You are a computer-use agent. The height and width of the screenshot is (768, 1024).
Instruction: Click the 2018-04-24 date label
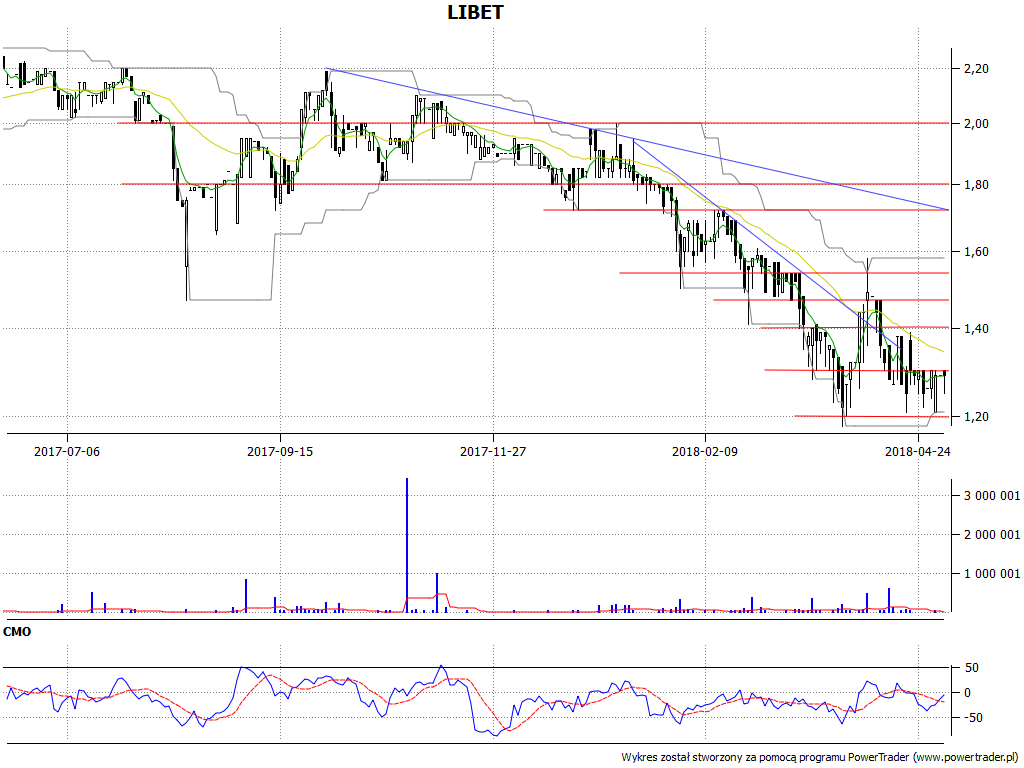[918, 451]
